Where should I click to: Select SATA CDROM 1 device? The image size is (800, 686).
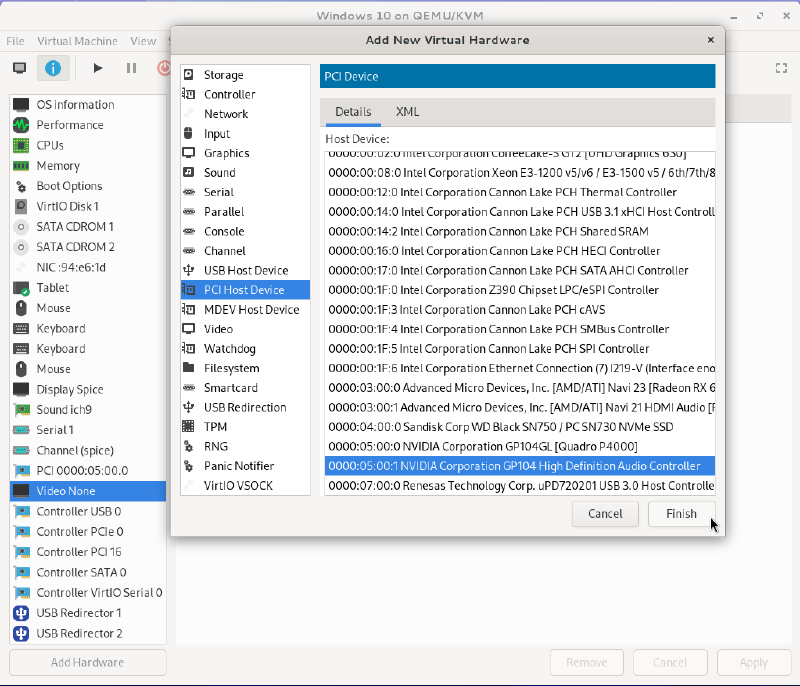[88, 226]
